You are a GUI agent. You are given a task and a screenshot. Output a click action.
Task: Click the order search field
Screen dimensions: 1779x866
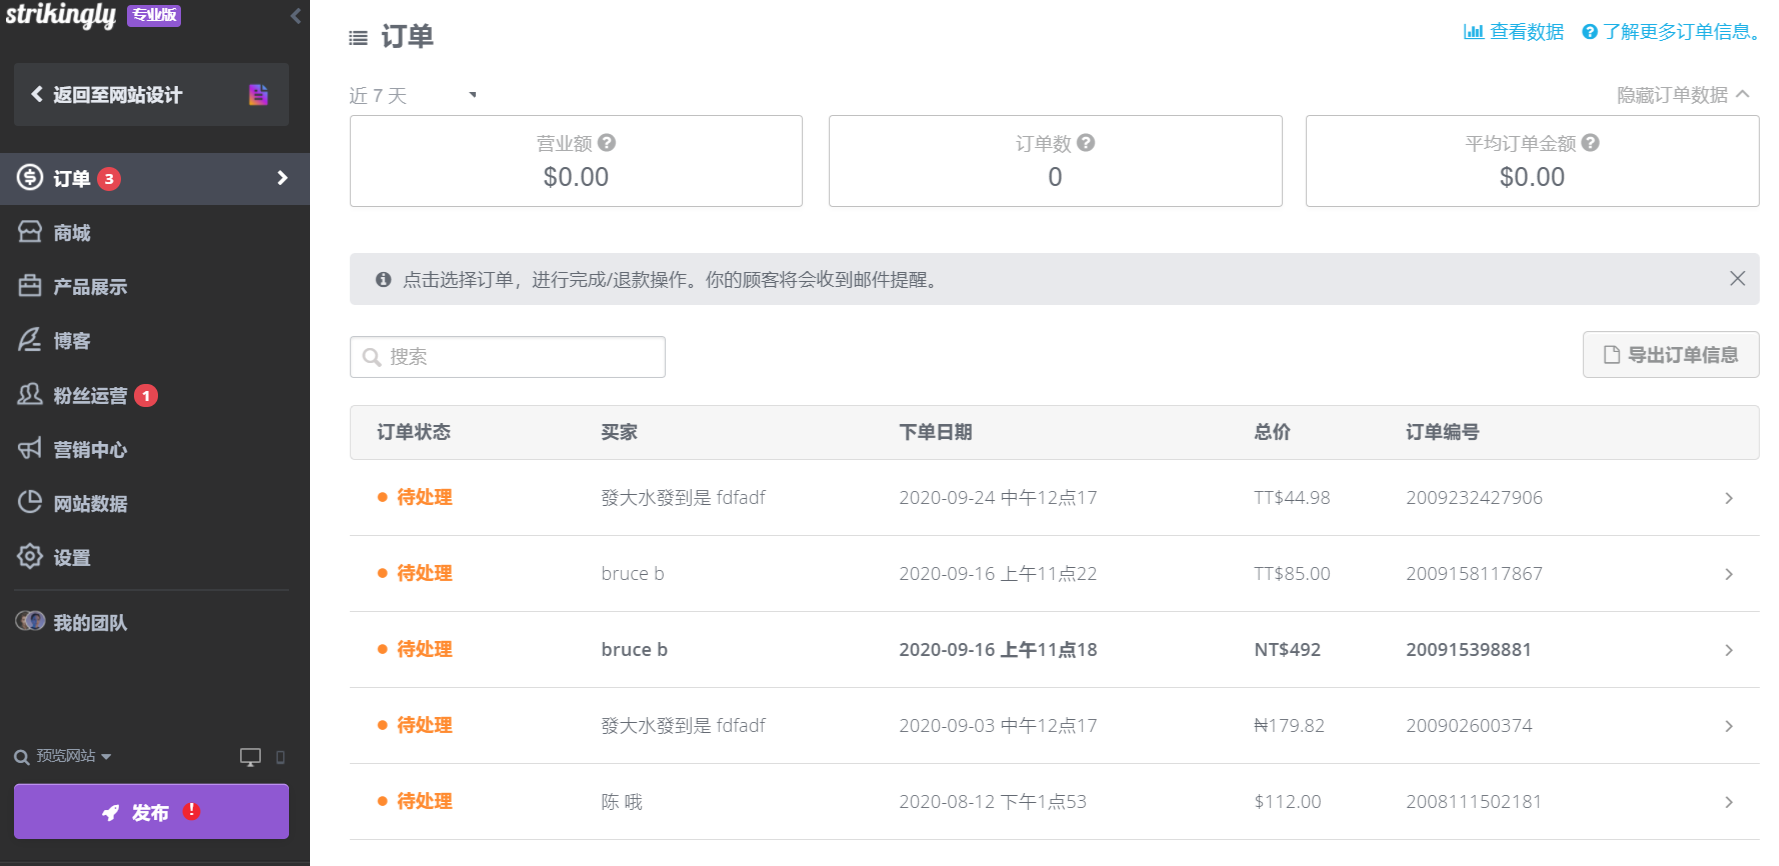coord(507,357)
